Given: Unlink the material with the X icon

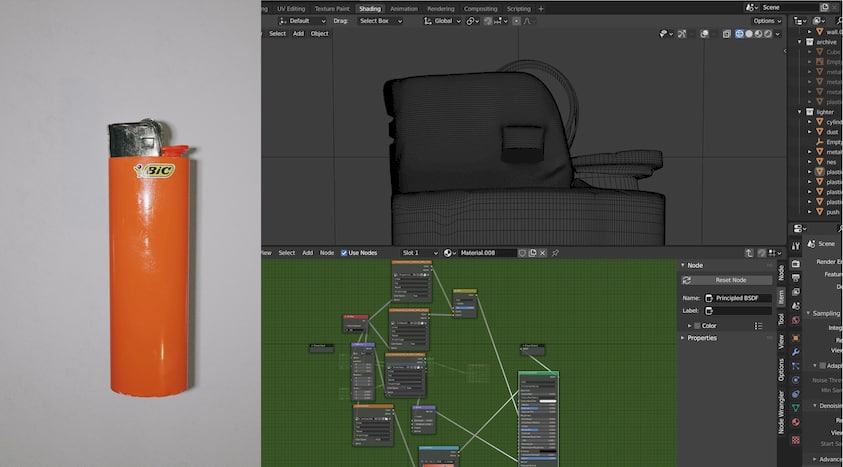Looking at the screenshot, I should 542,253.
